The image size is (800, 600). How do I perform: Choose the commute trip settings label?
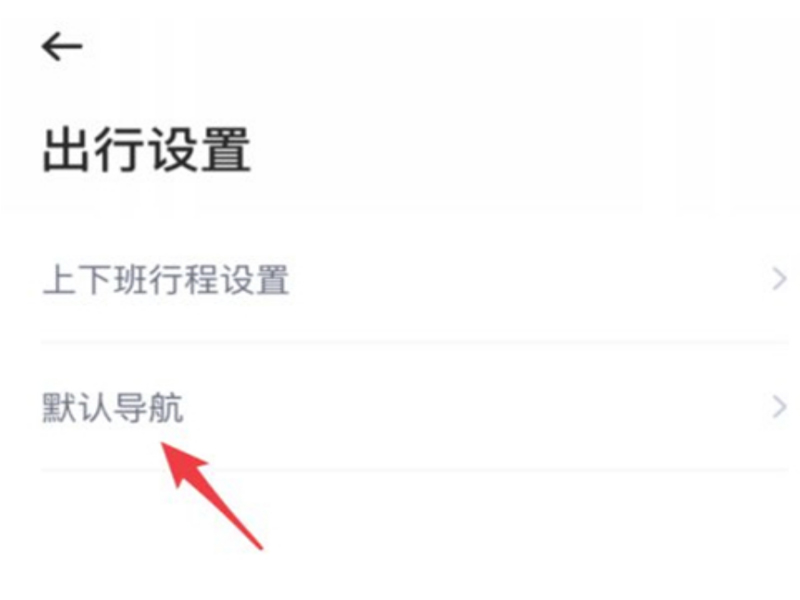pyautogui.click(x=166, y=280)
